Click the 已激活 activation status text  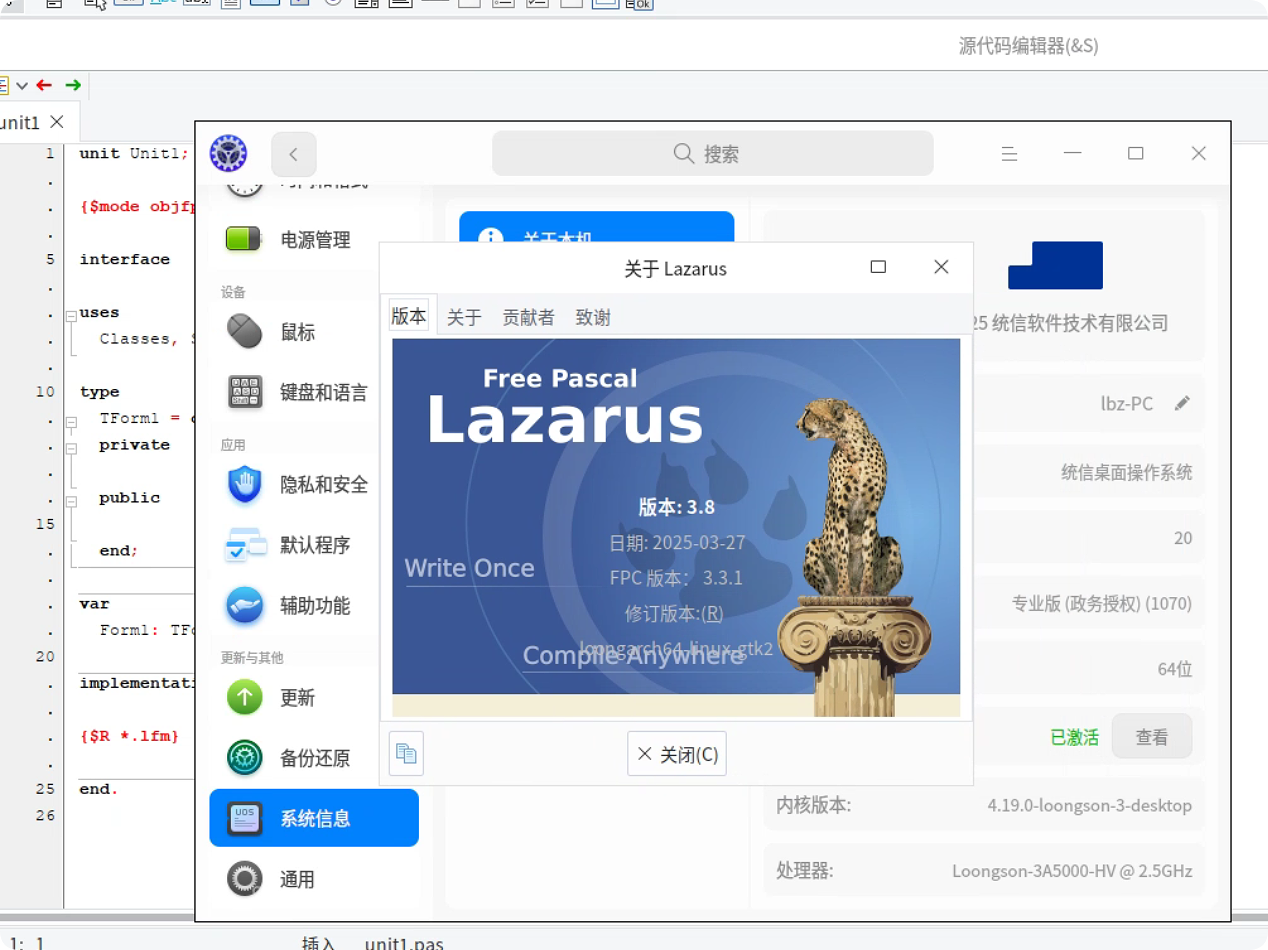pyautogui.click(x=1074, y=737)
